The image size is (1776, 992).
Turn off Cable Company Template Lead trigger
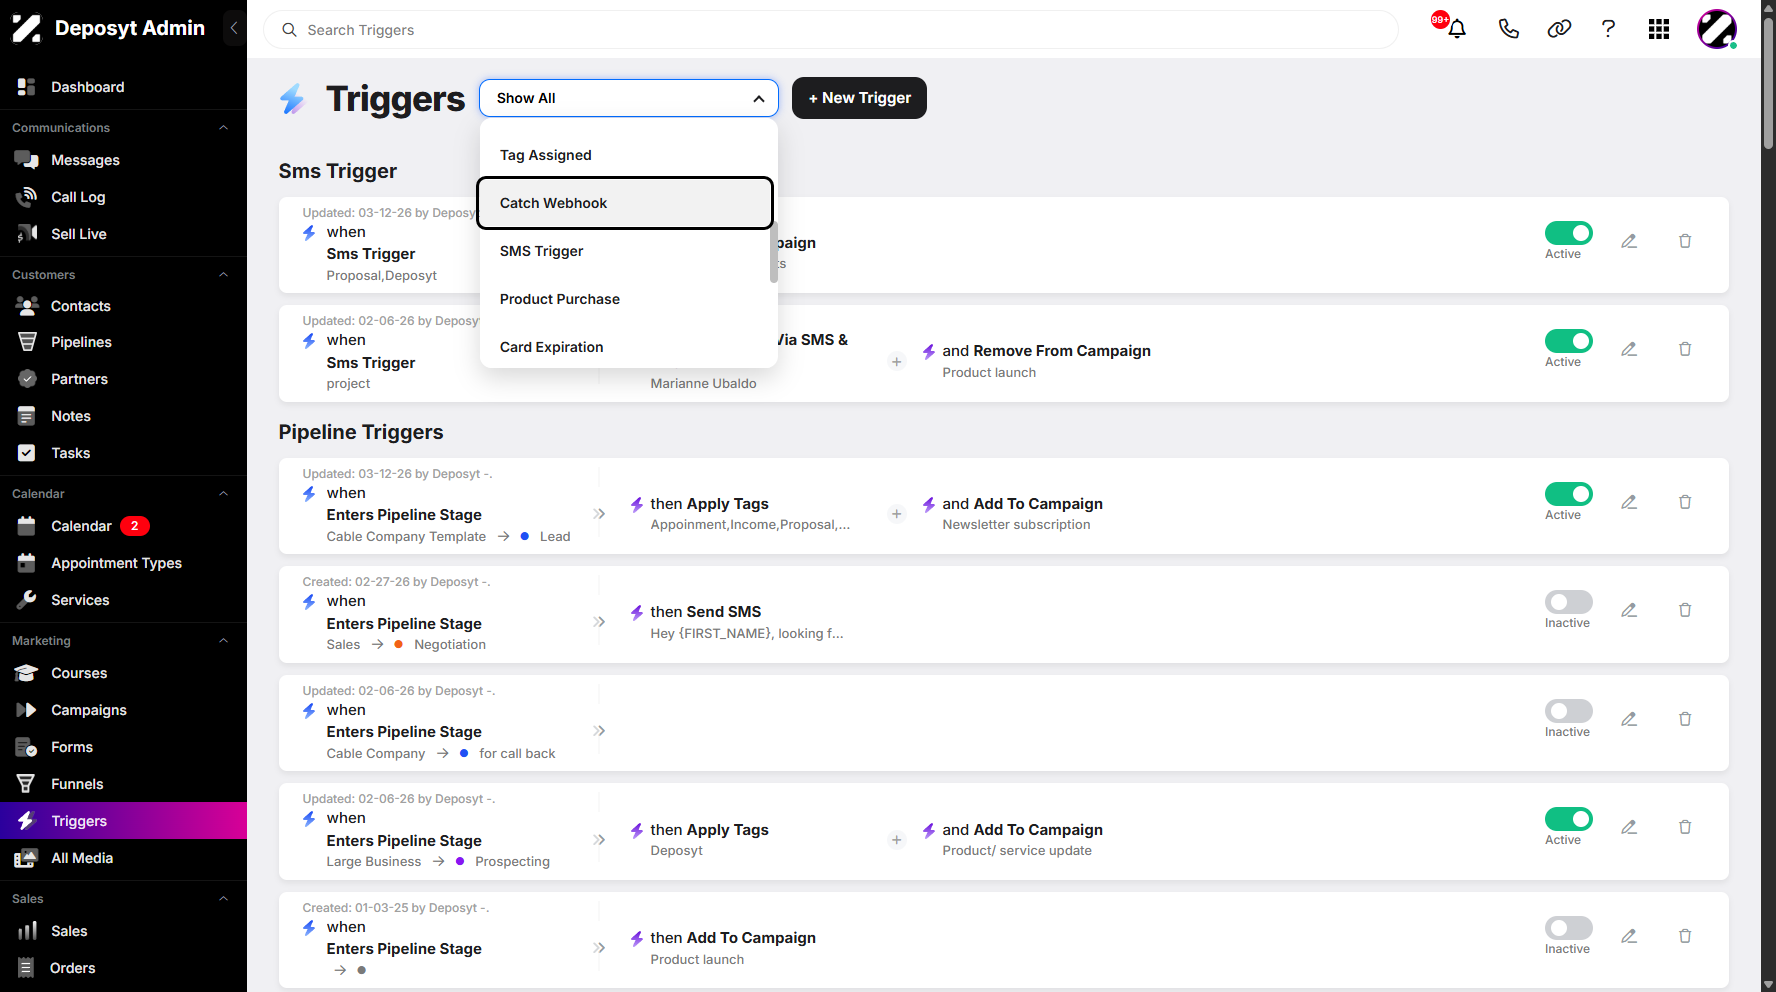[x=1569, y=494]
